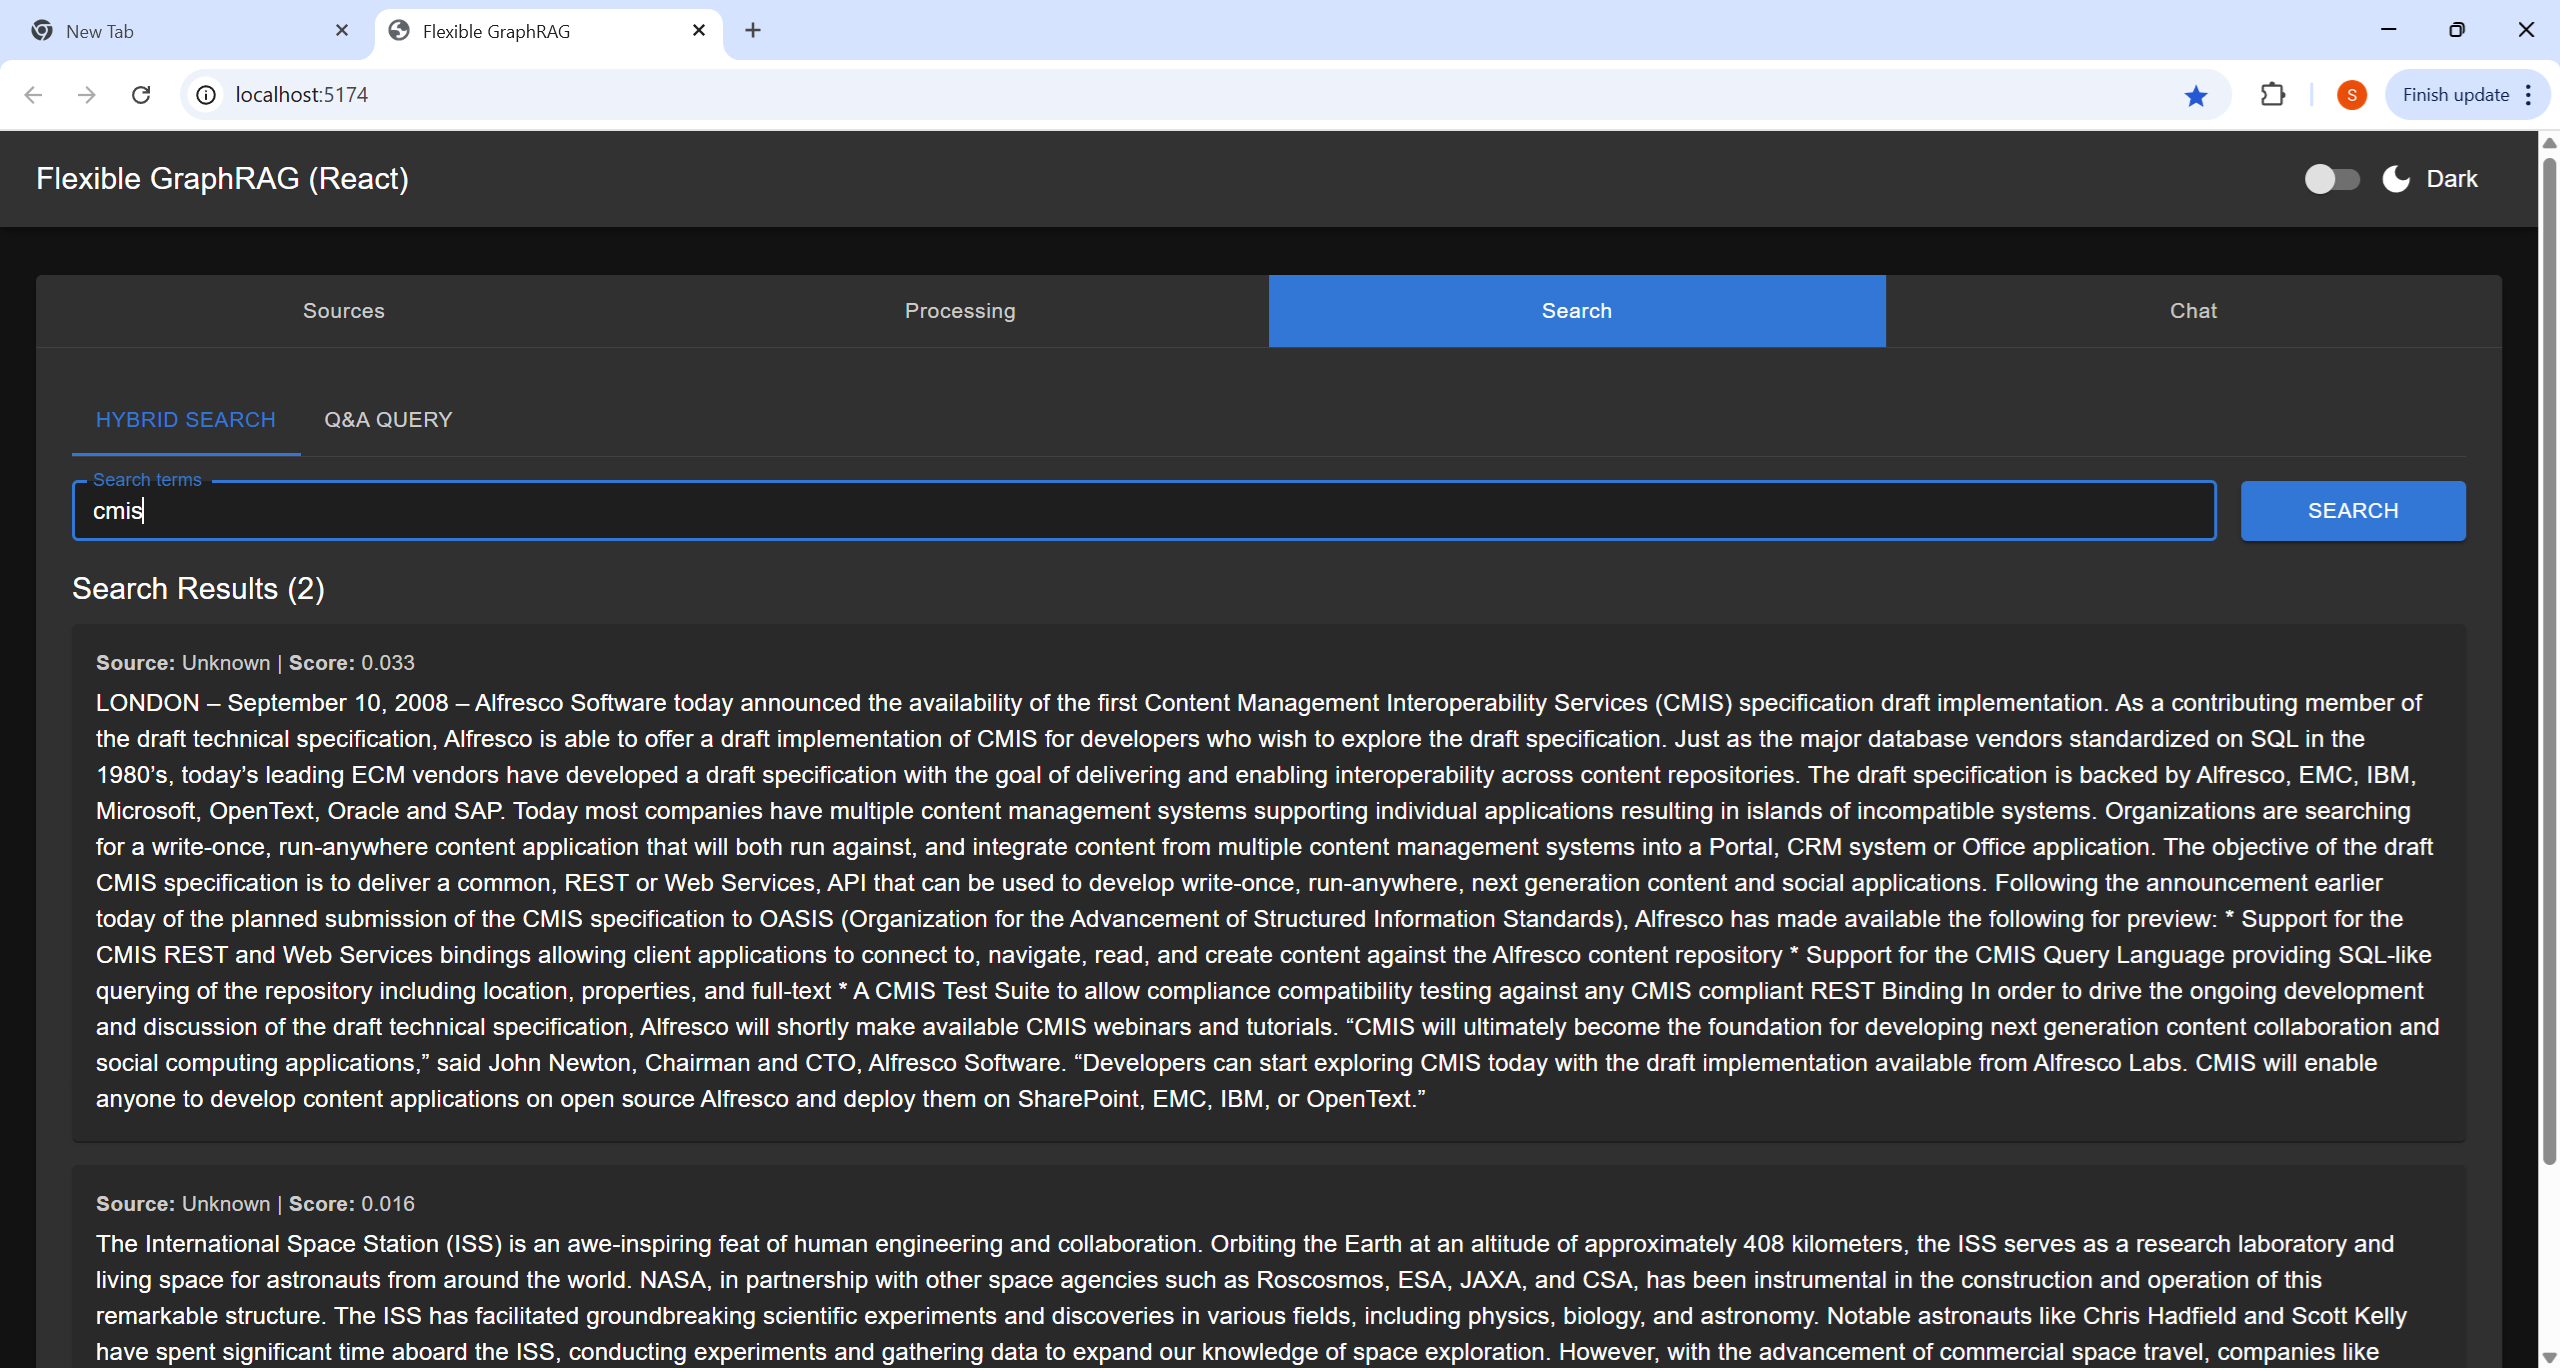The image size is (2560, 1370).
Task: Reload the localhost:5174 page
Action: (142, 94)
